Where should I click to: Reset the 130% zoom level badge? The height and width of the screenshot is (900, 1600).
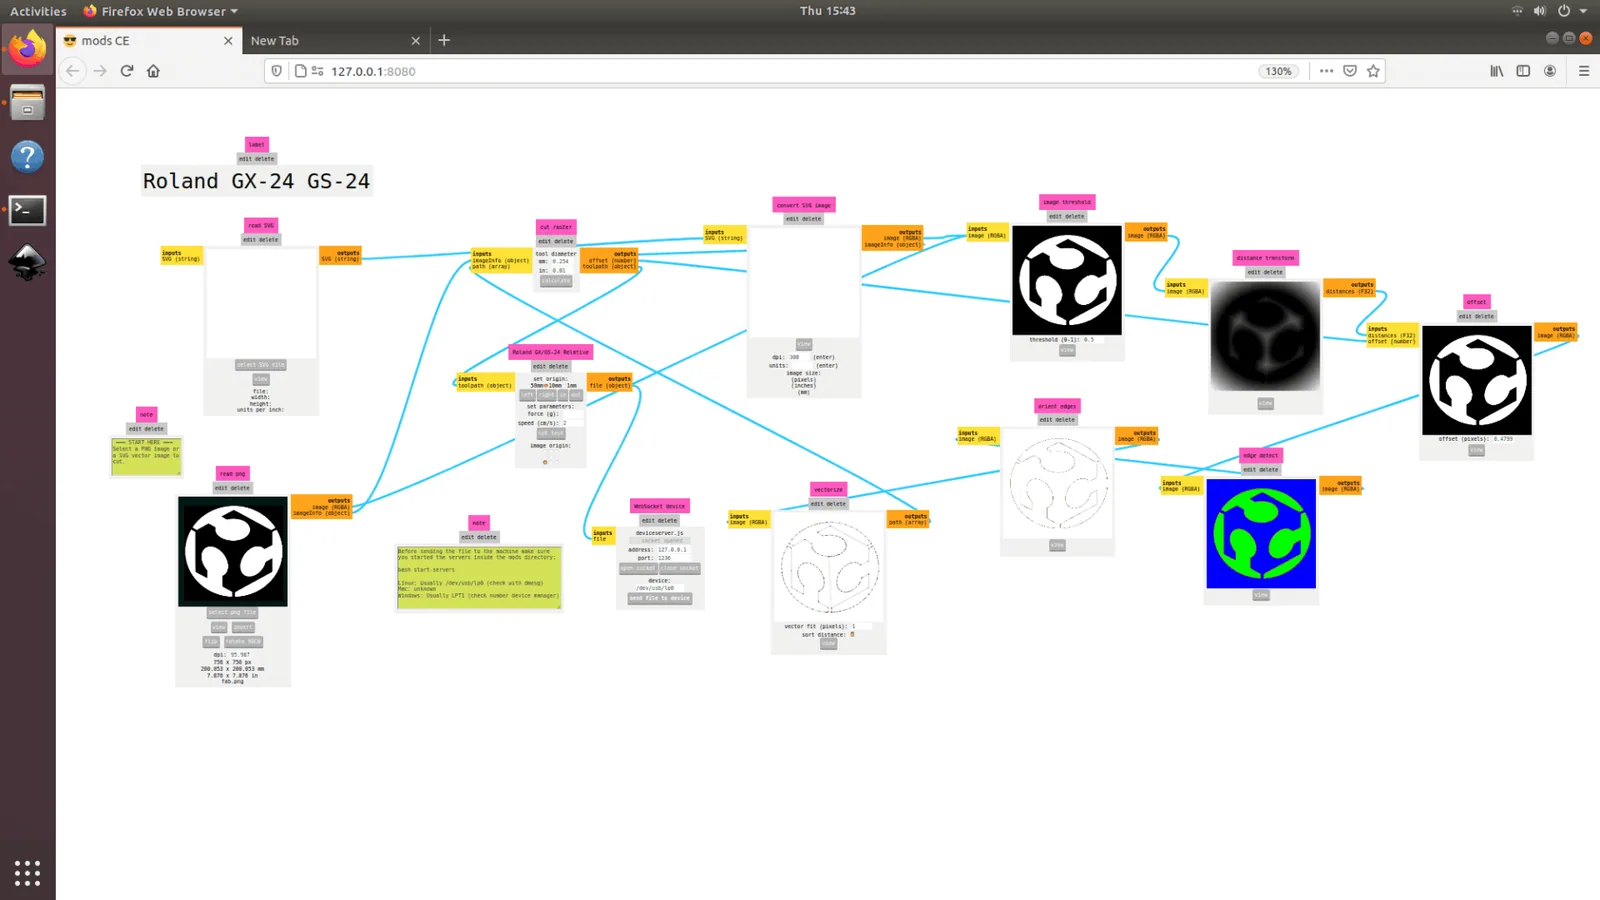[x=1278, y=71]
